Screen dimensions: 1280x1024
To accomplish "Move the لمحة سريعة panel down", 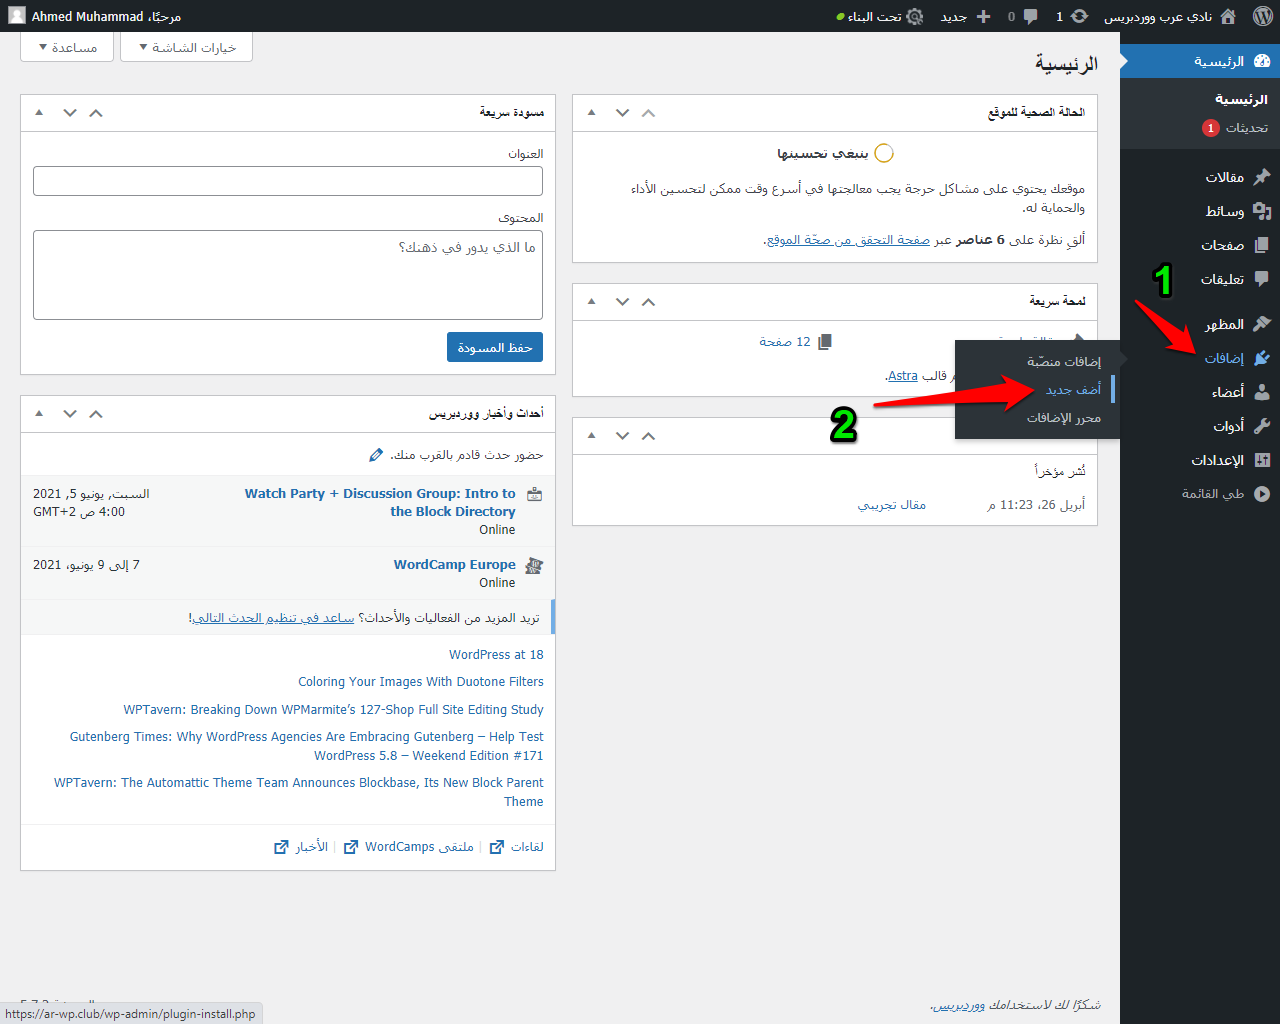I will coord(622,302).
